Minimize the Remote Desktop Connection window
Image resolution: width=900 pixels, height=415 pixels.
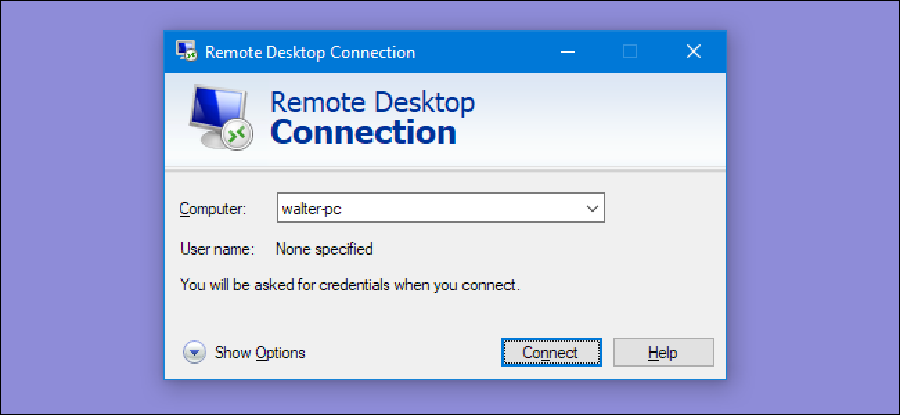click(x=566, y=51)
